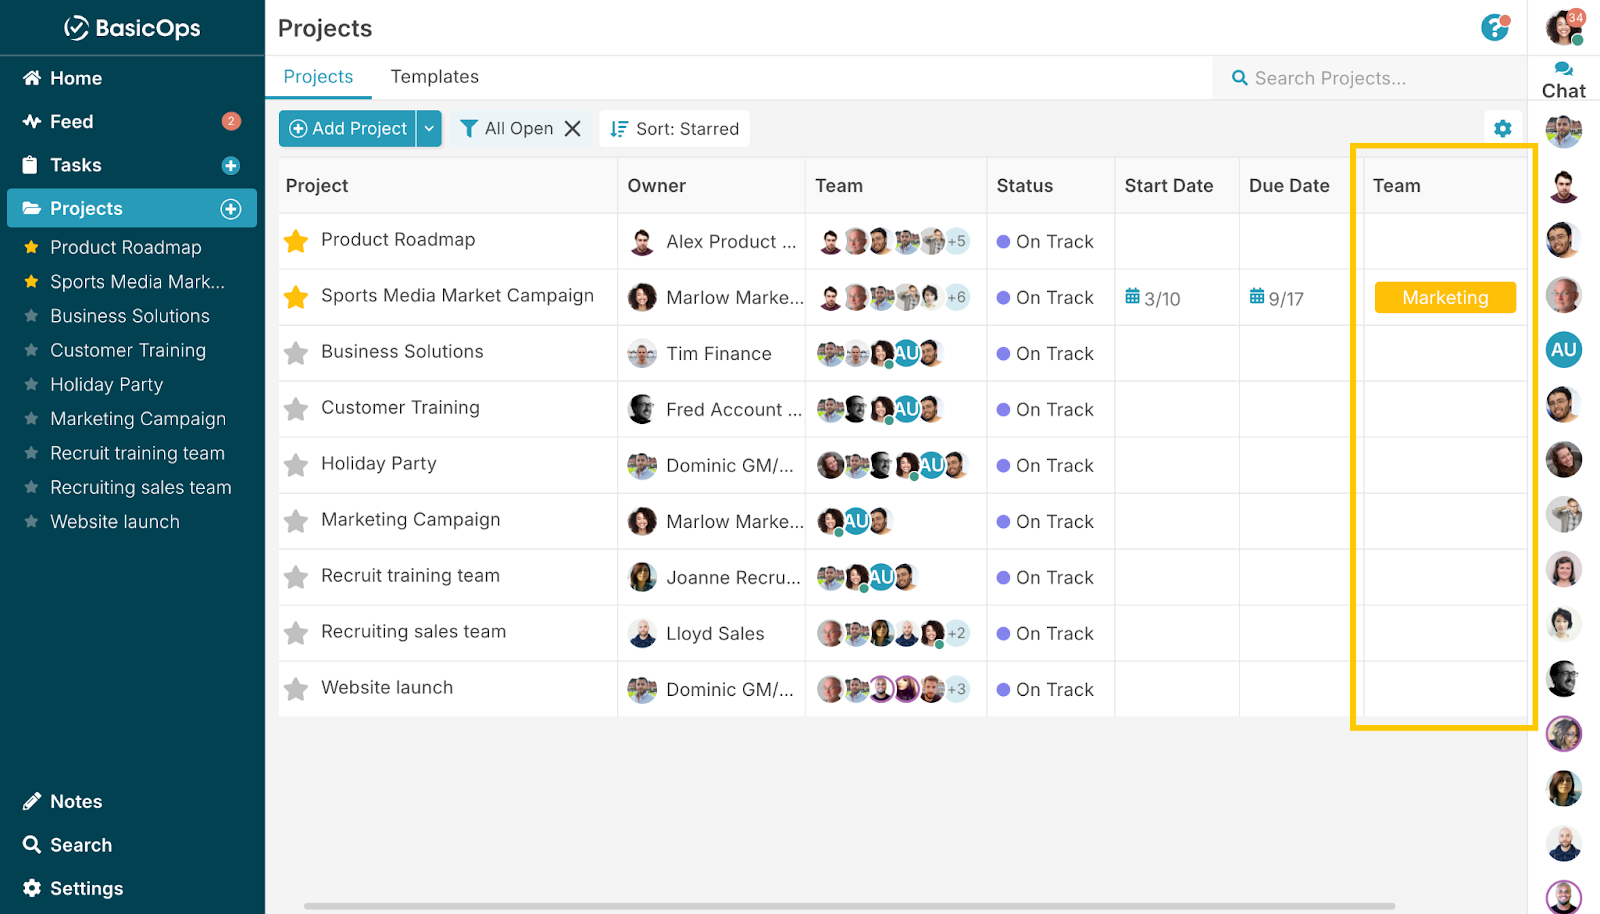
Task: Click the yellow Marketing team tag
Action: [x=1444, y=298]
